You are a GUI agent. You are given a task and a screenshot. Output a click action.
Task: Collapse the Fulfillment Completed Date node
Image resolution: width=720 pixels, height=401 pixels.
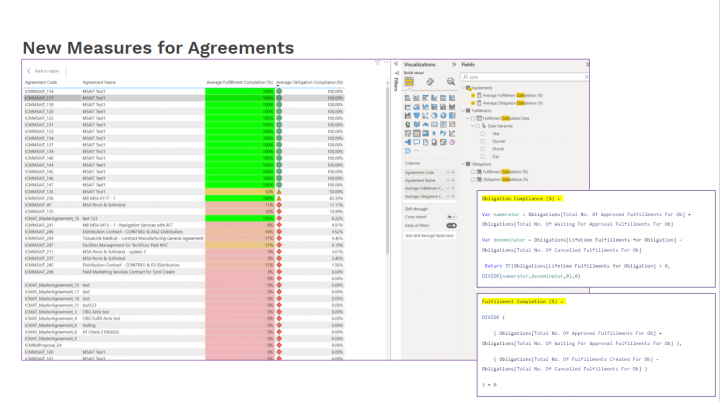(x=468, y=118)
